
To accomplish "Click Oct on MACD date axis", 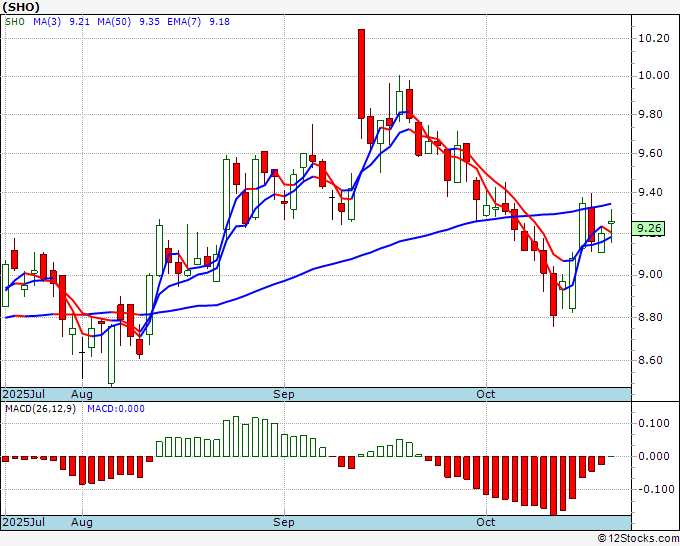I will pos(486,522).
